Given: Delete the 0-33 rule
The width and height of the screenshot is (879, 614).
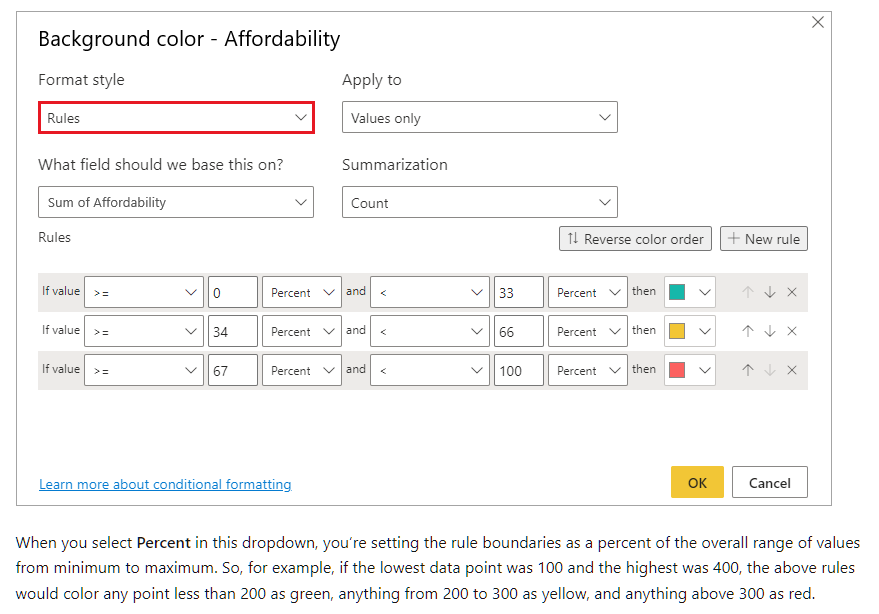Looking at the screenshot, I should (x=792, y=292).
